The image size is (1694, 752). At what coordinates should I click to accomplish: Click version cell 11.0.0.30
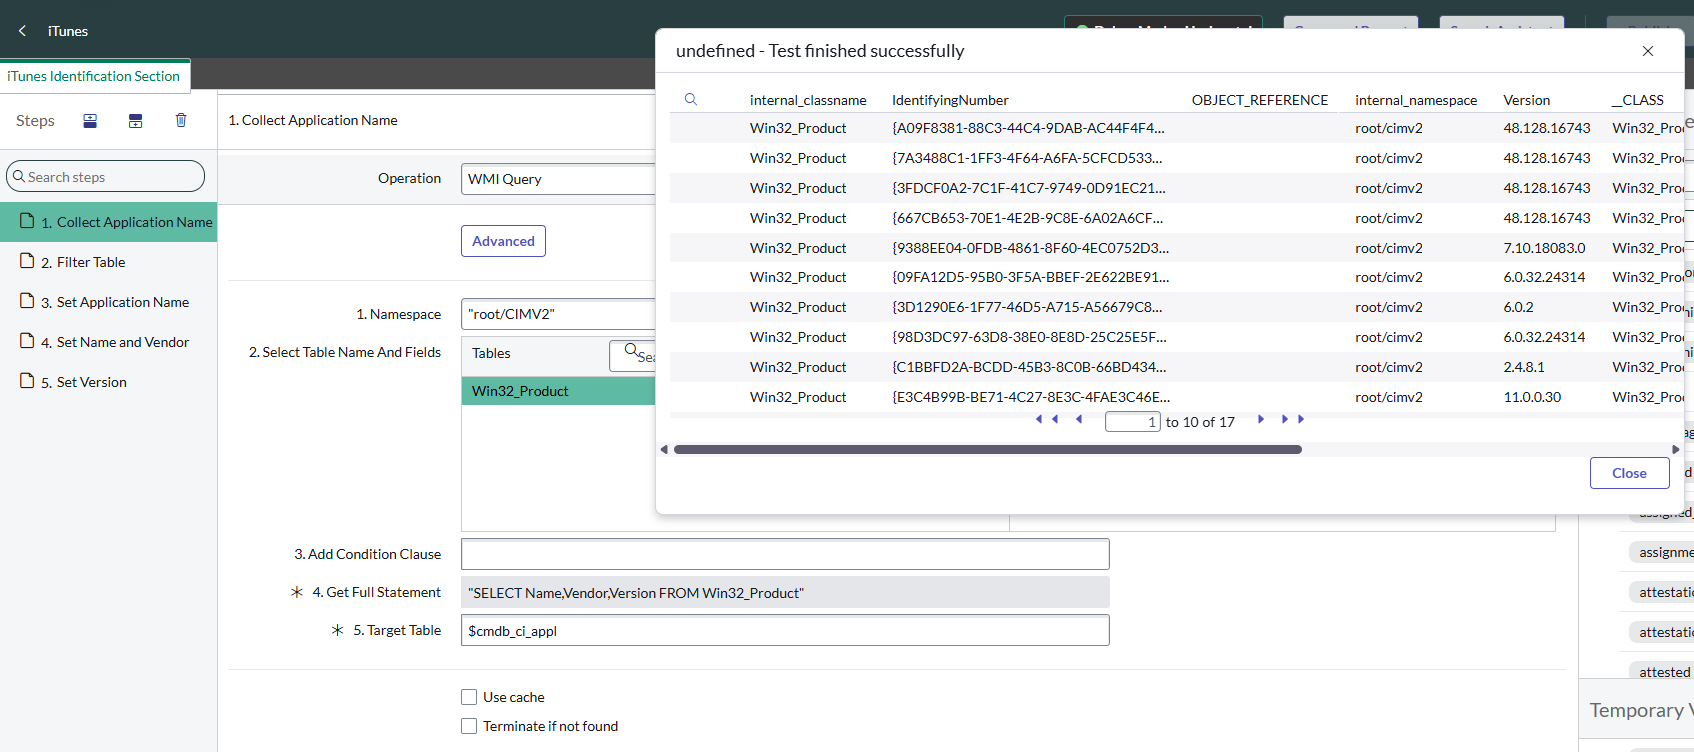point(1532,397)
